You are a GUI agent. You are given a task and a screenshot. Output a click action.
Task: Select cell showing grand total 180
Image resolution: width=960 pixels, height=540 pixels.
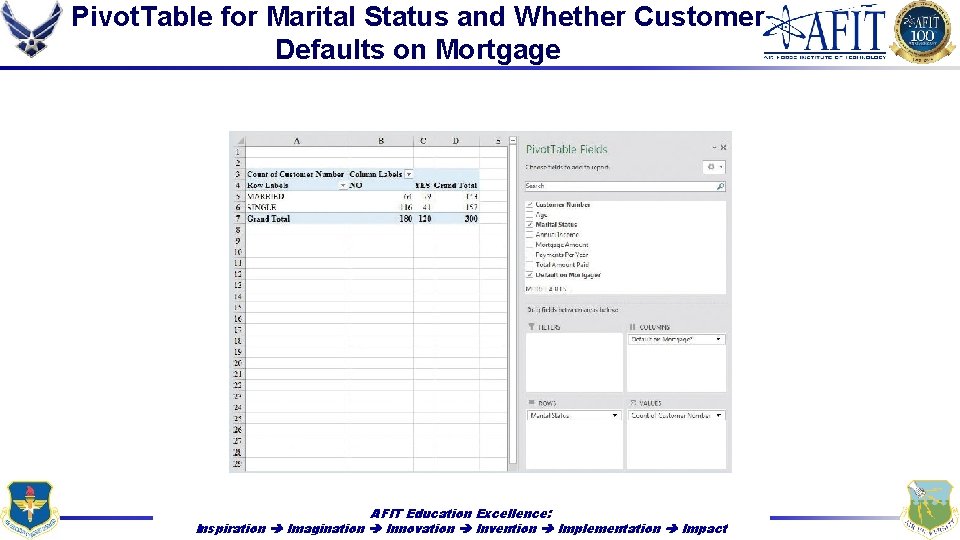pos(380,219)
